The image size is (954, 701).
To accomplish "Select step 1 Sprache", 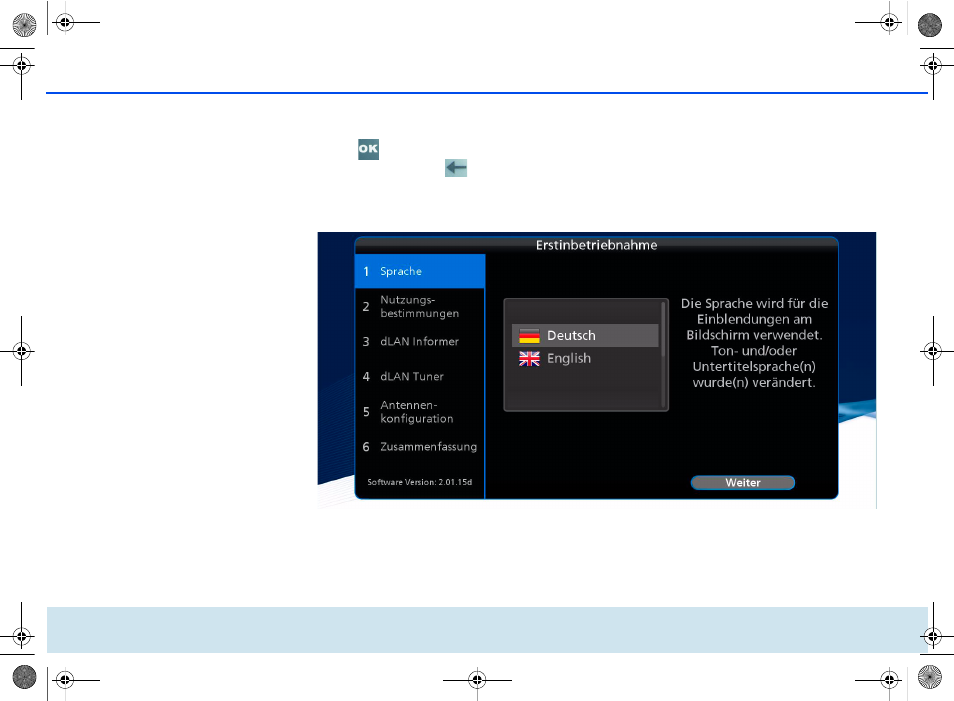I will coord(420,271).
